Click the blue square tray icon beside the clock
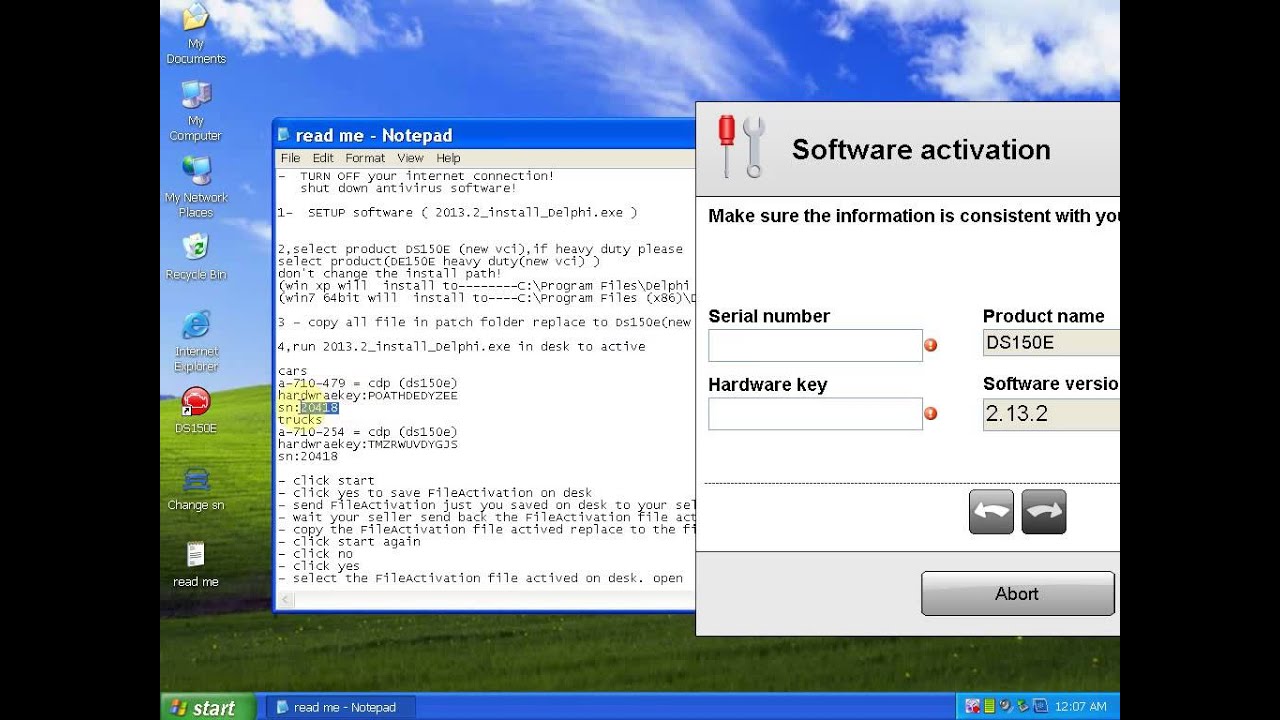 pos(1039,707)
